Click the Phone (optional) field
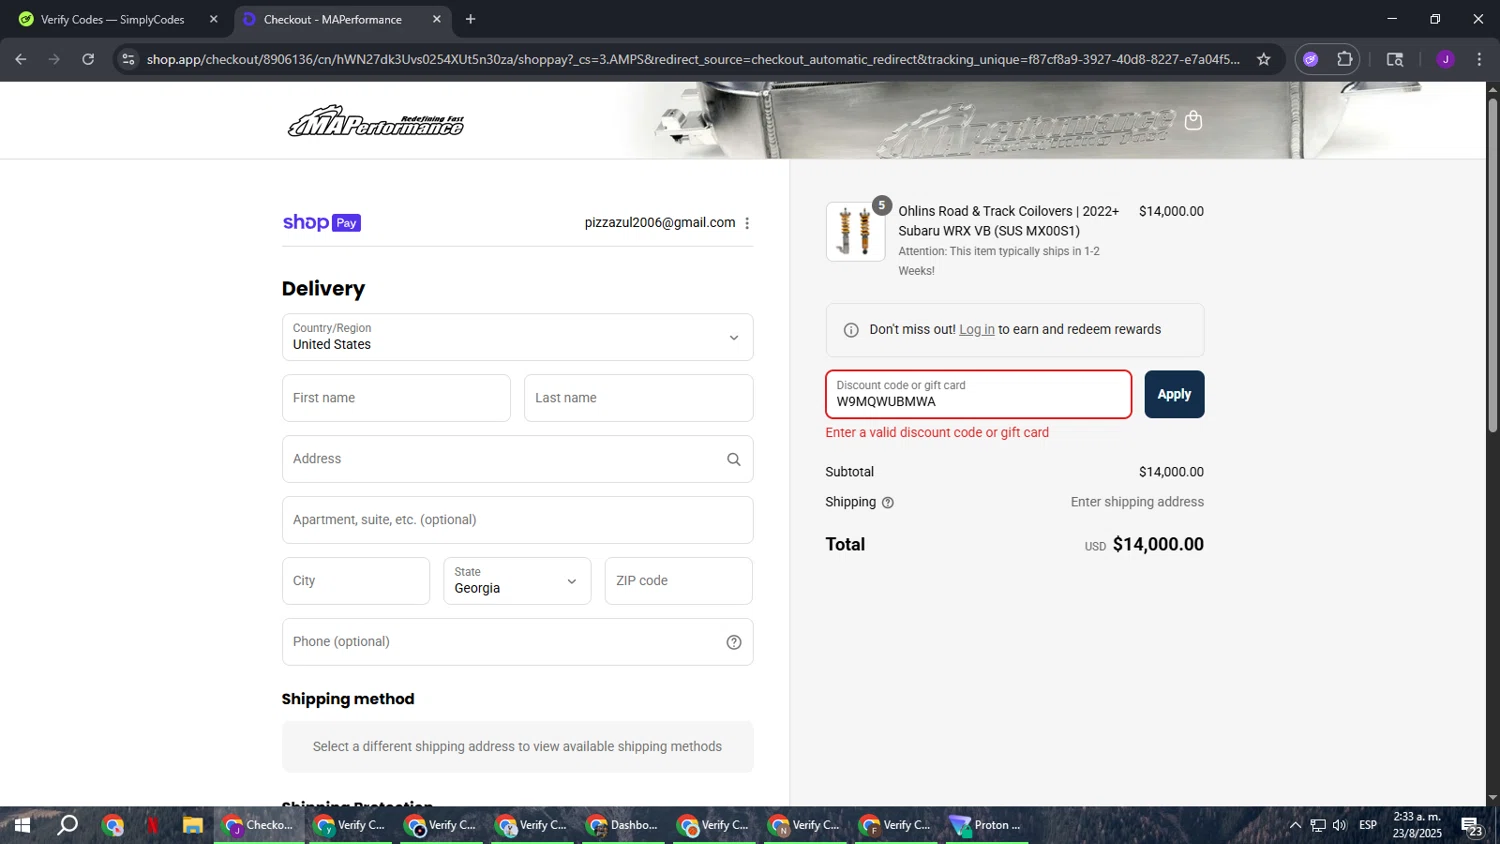 pos(517,642)
